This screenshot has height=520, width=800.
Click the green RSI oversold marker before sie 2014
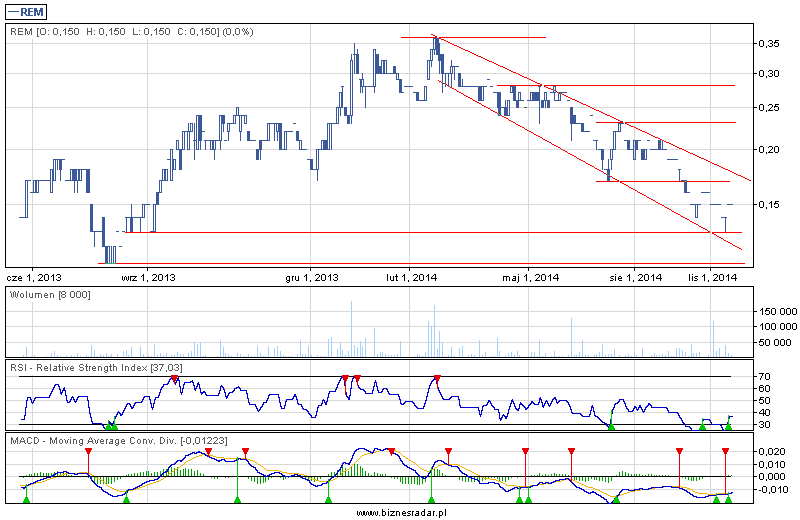coord(611,426)
